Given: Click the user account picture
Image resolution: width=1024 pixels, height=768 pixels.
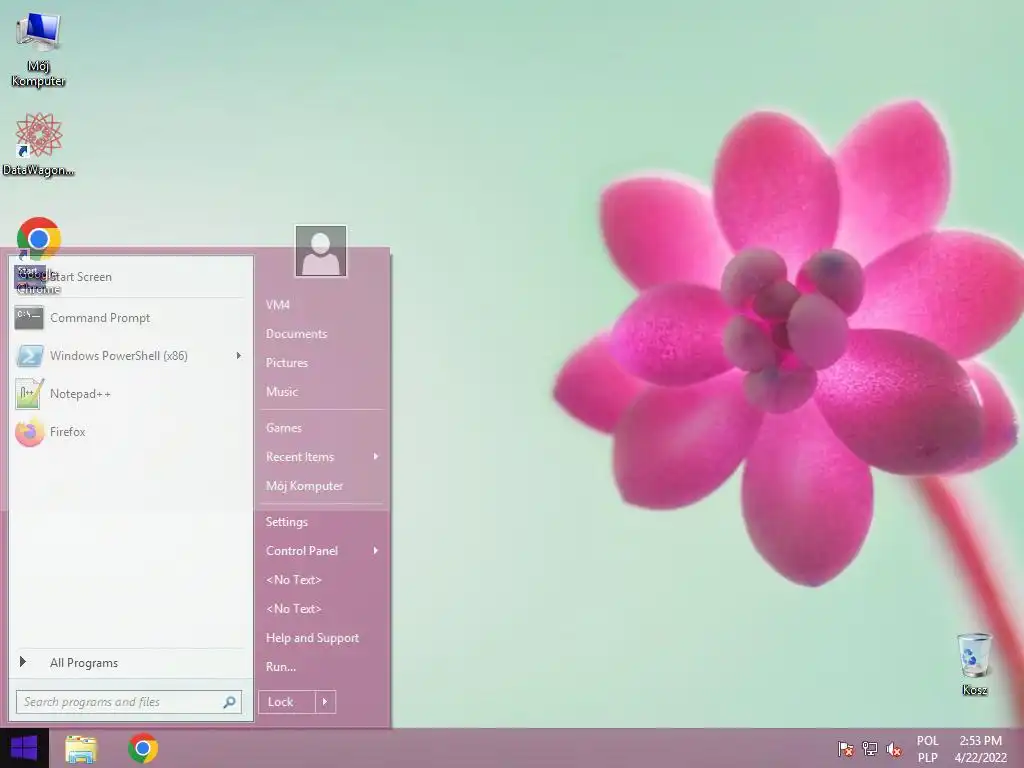Looking at the screenshot, I should (x=321, y=251).
